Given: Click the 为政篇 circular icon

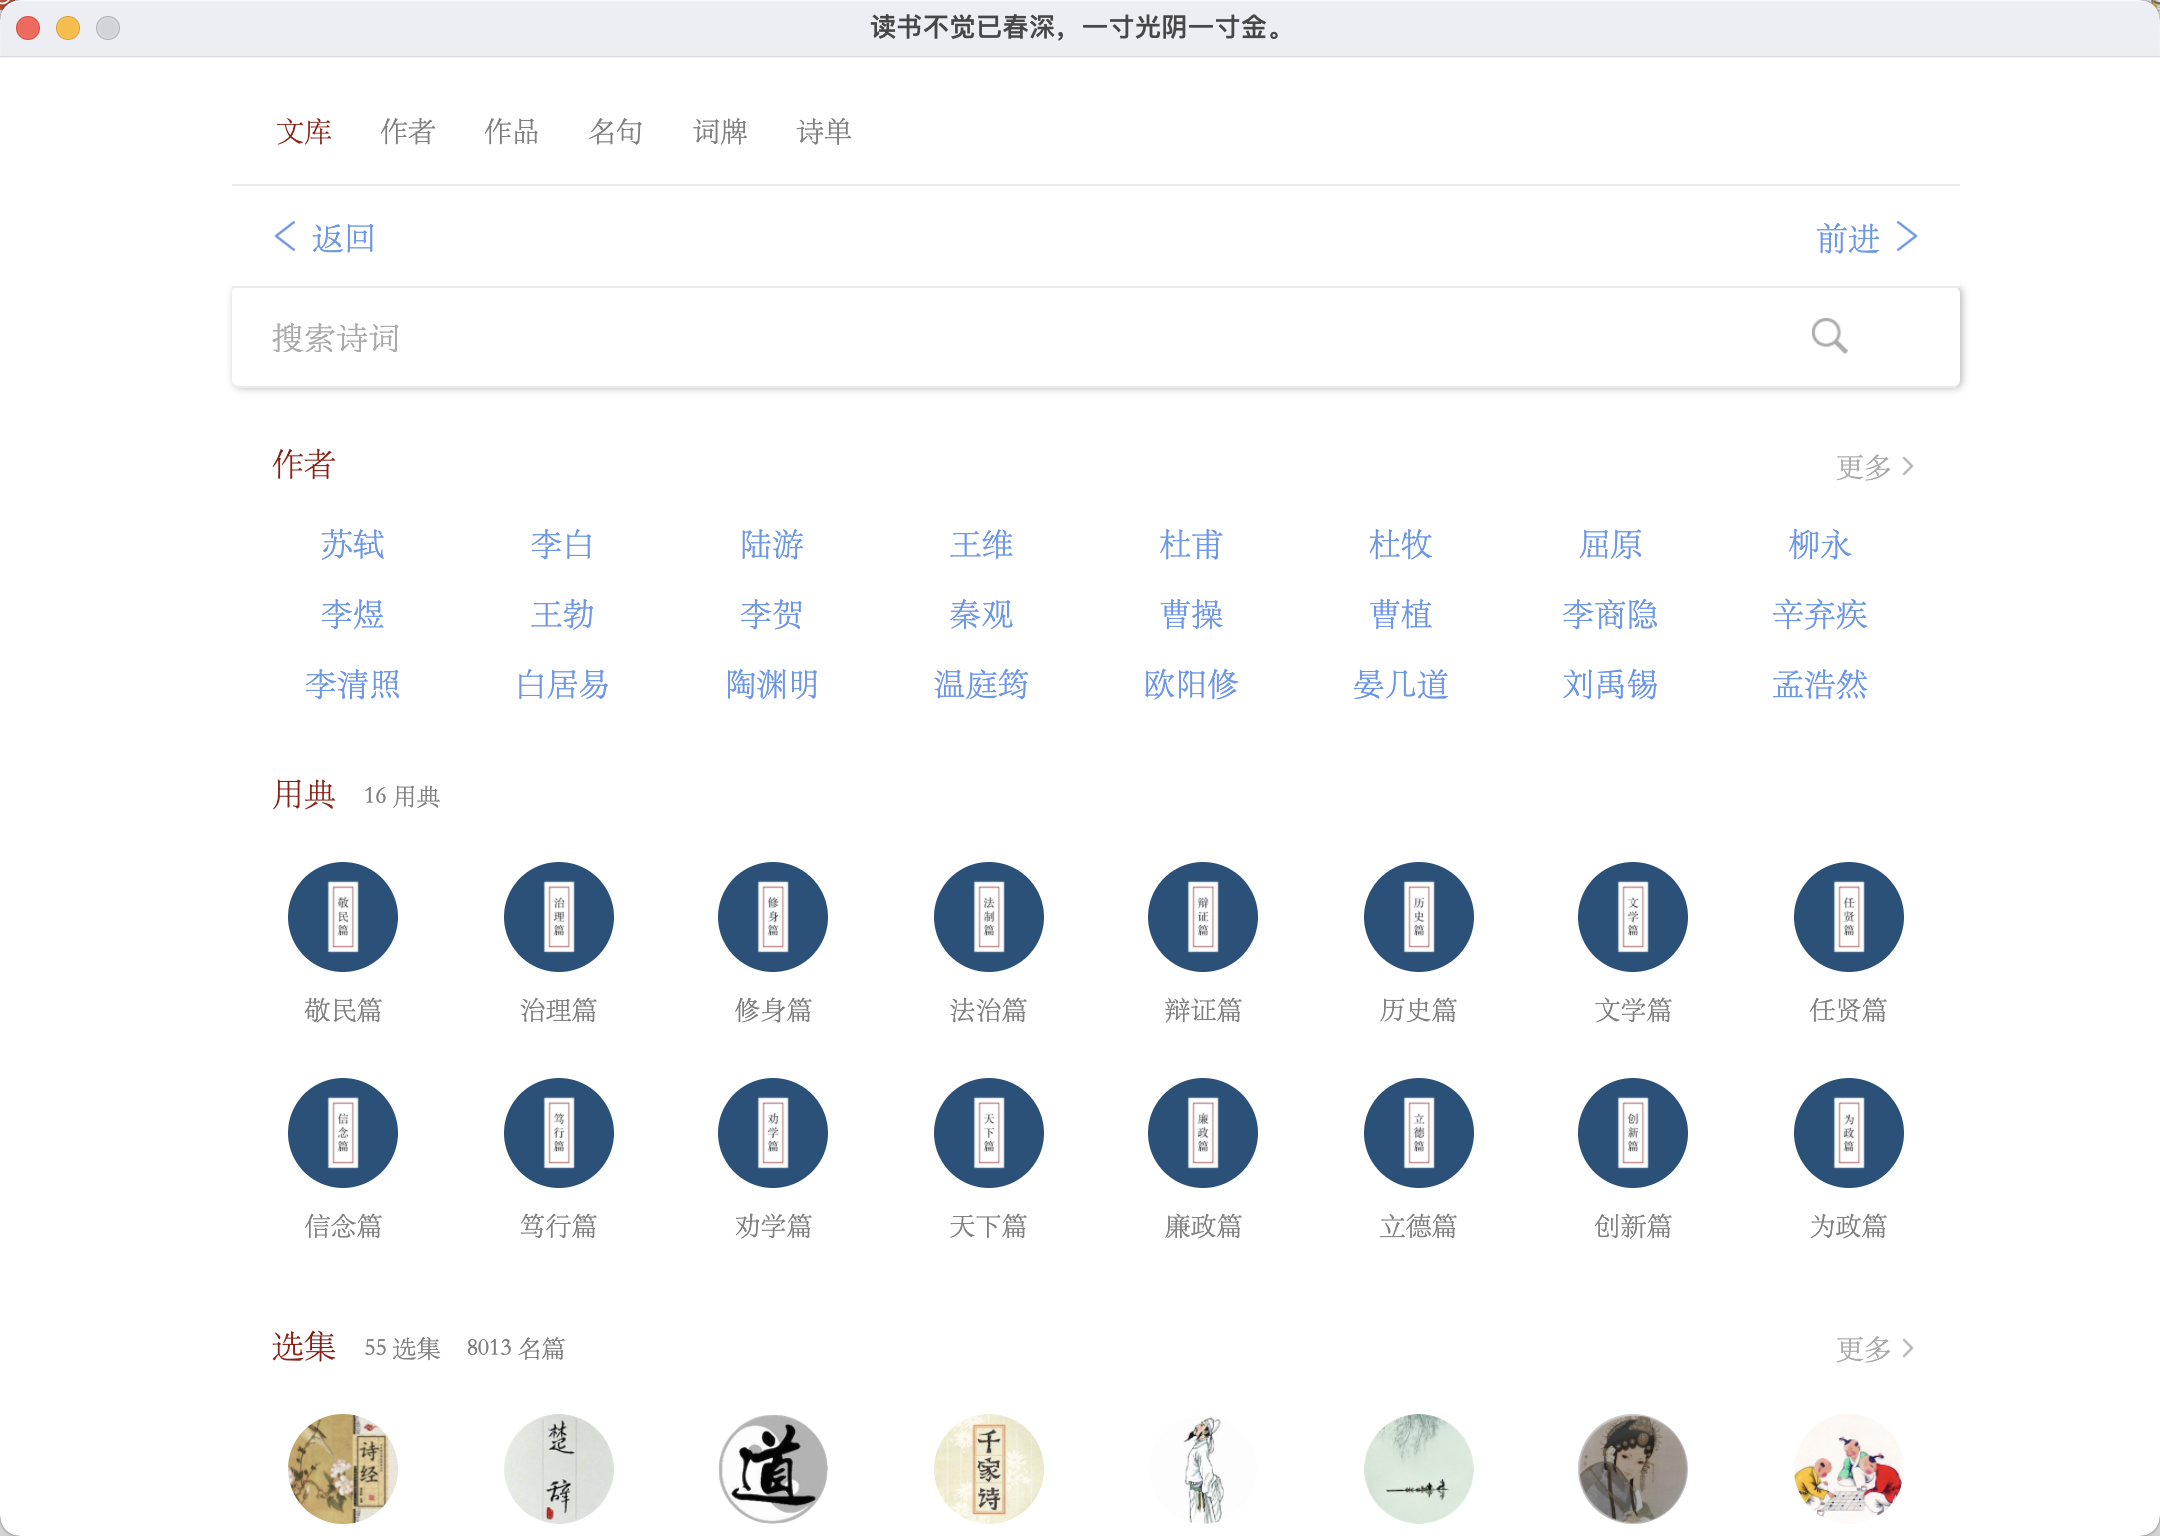Looking at the screenshot, I should point(1848,1133).
